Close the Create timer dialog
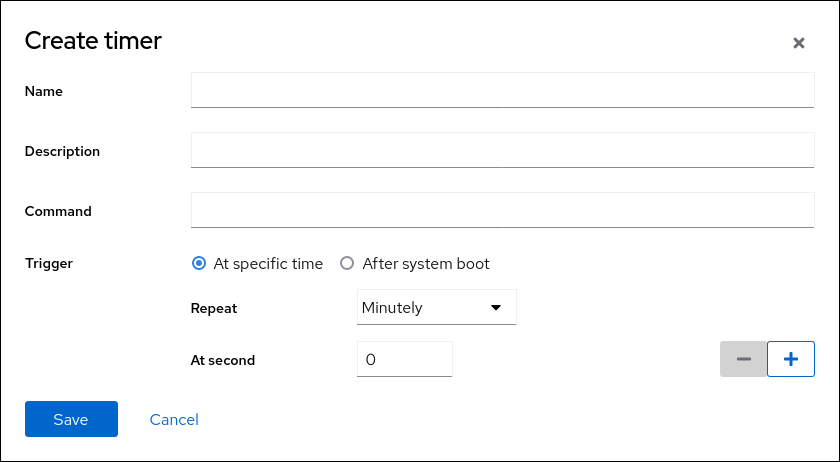The width and height of the screenshot is (840, 462). [799, 43]
